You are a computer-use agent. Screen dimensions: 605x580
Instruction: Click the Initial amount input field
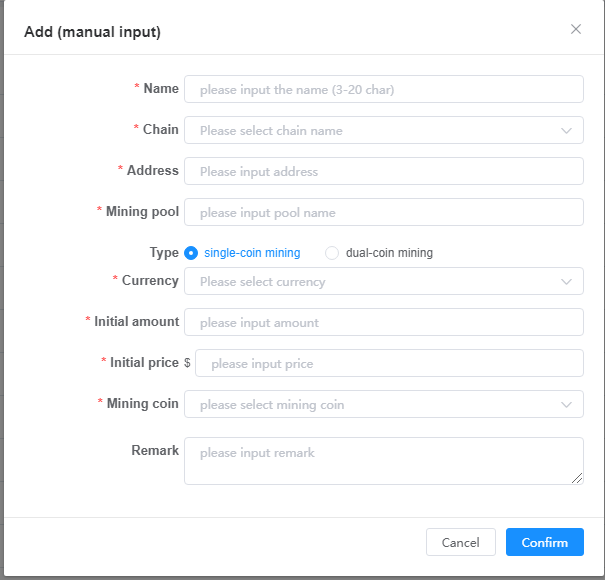point(384,322)
